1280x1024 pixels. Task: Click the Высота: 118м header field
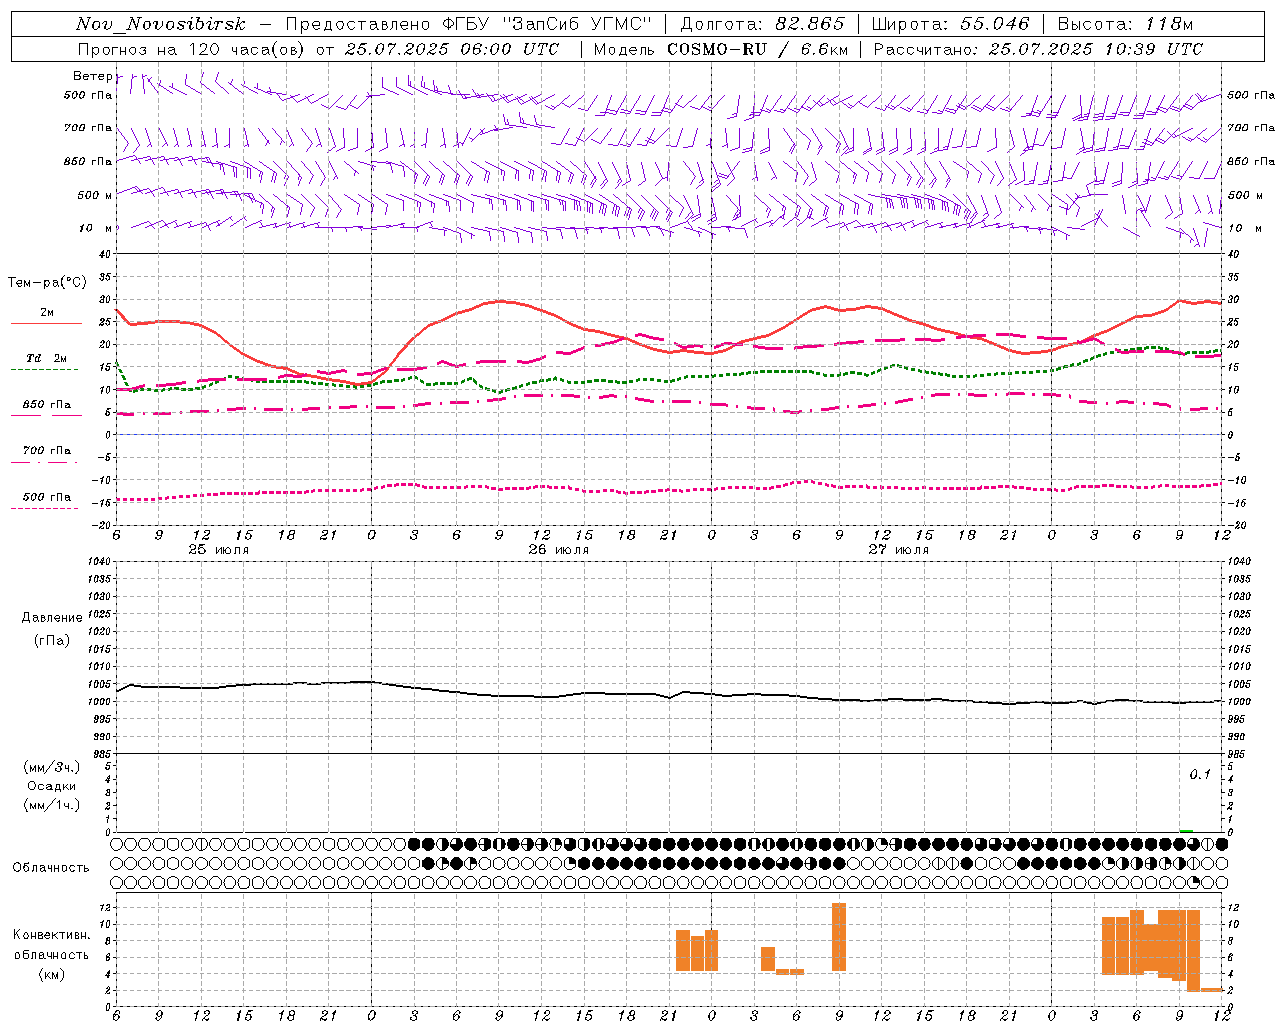click(x=1125, y=24)
